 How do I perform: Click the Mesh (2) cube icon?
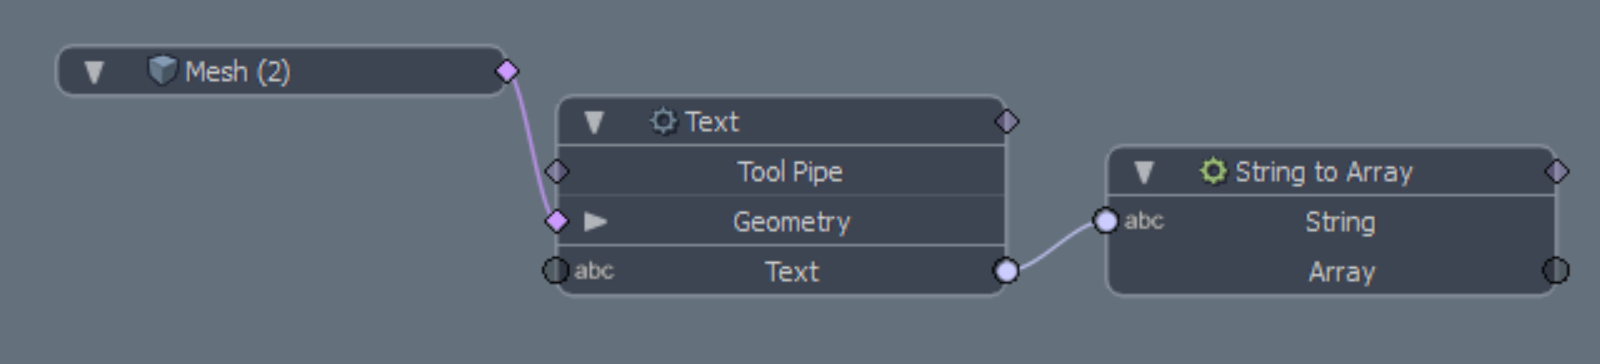pos(162,70)
